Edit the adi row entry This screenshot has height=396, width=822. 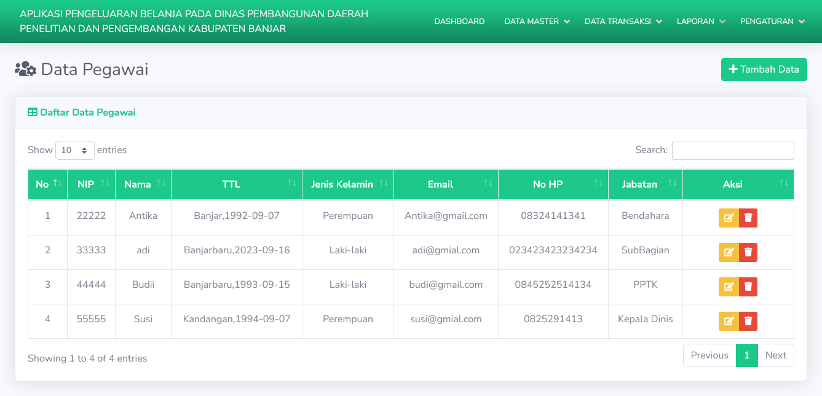729,252
